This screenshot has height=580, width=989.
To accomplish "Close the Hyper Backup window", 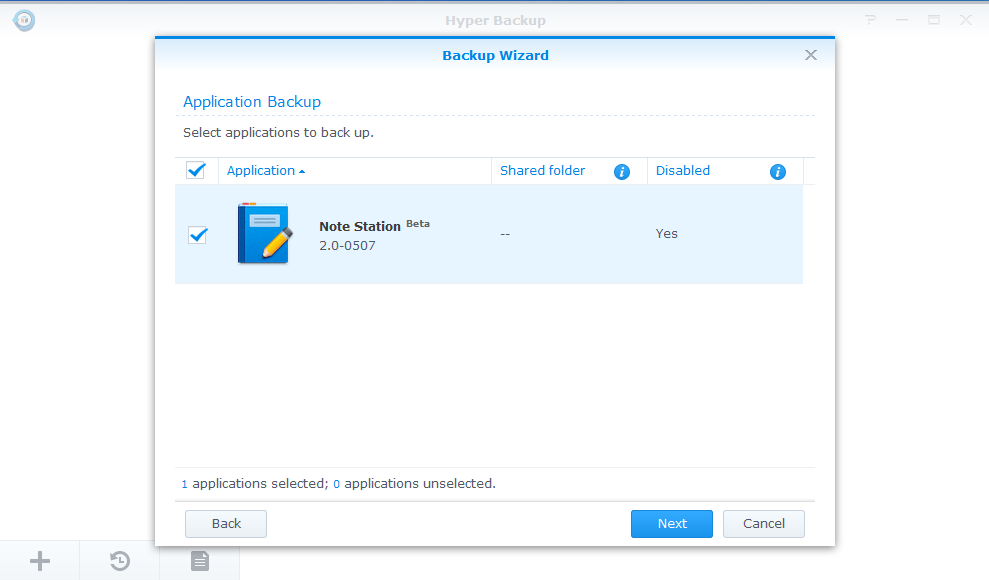I will click(x=966, y=20).
